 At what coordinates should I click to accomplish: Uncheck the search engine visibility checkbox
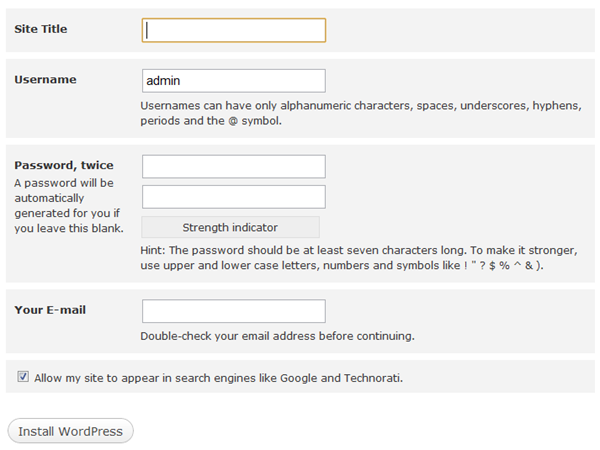[23, 377]
